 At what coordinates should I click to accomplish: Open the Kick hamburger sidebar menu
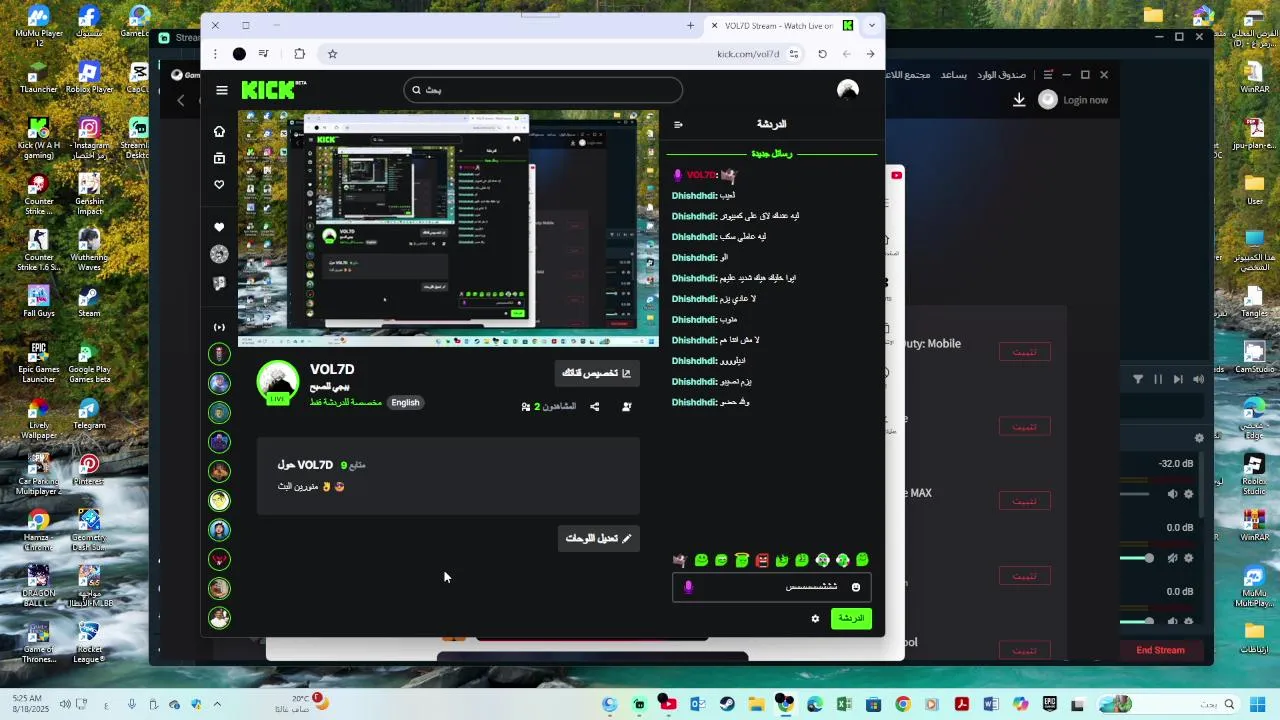point(222,90)
